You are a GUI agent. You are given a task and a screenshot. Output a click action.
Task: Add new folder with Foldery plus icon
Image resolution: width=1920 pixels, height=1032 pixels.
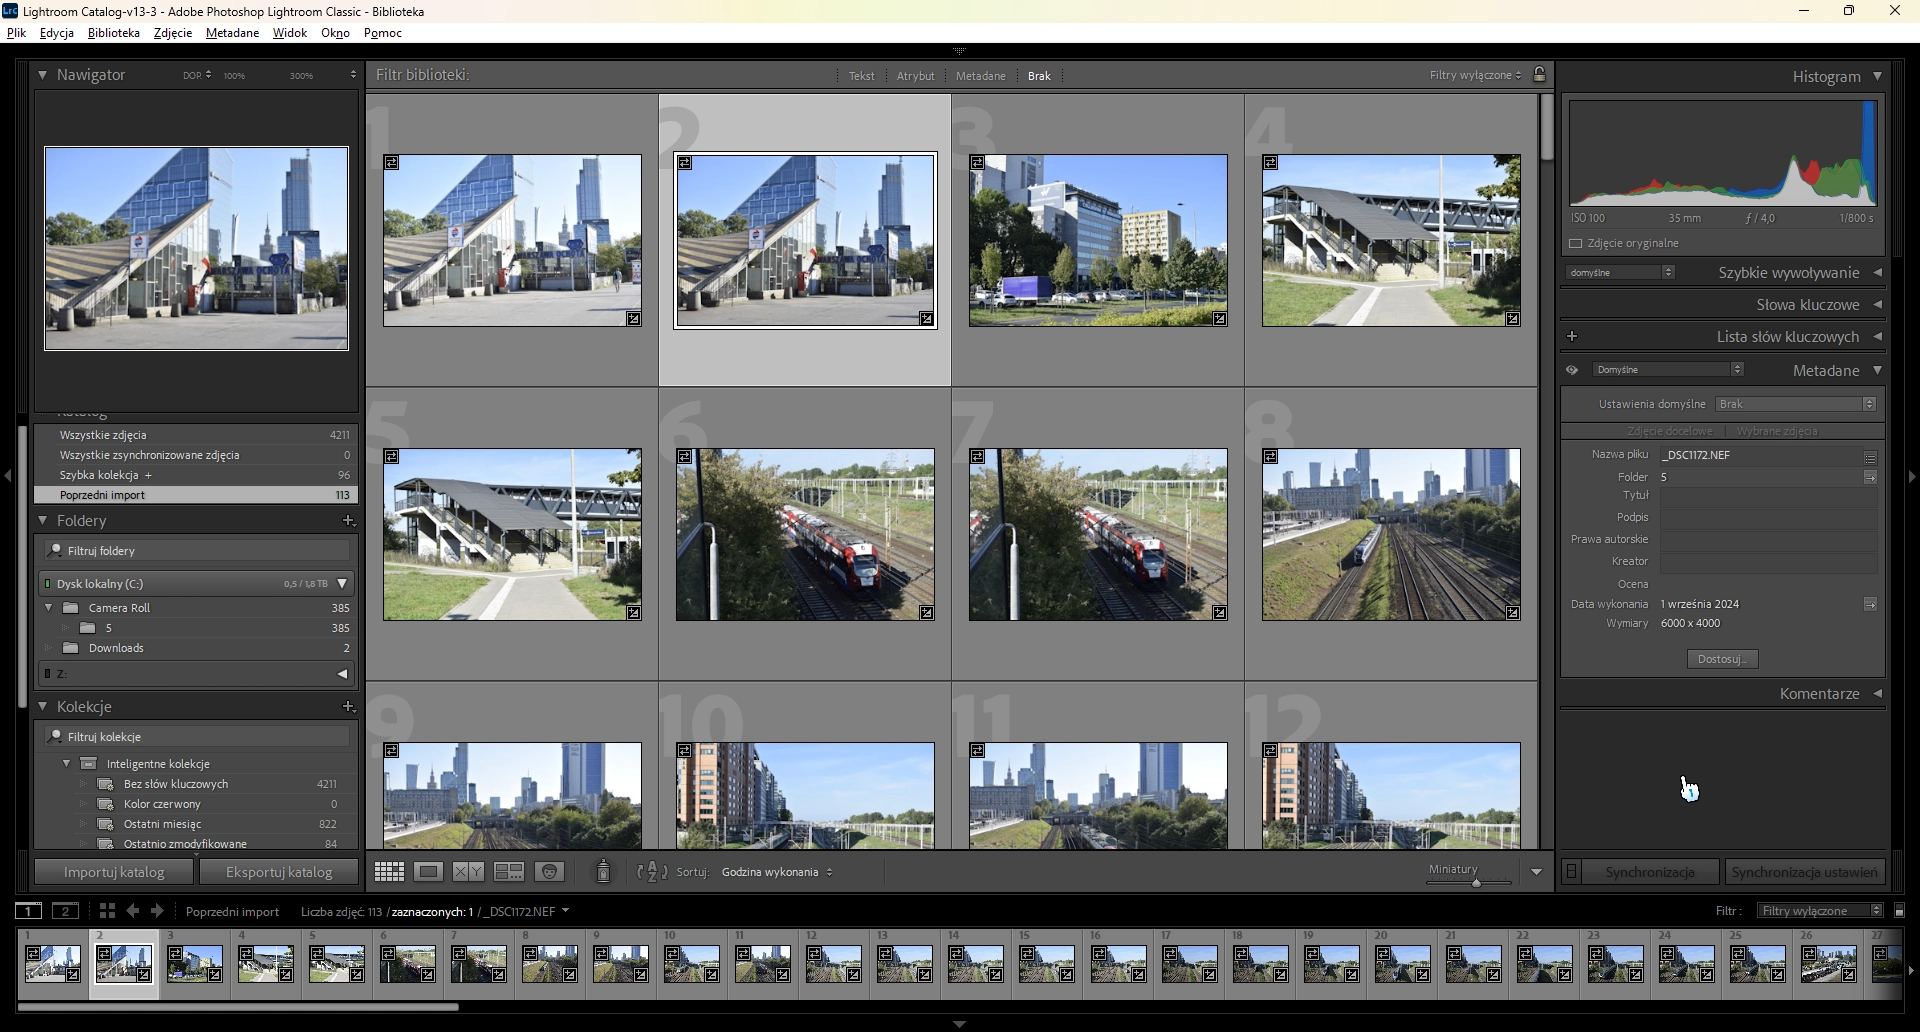point(348,521)
